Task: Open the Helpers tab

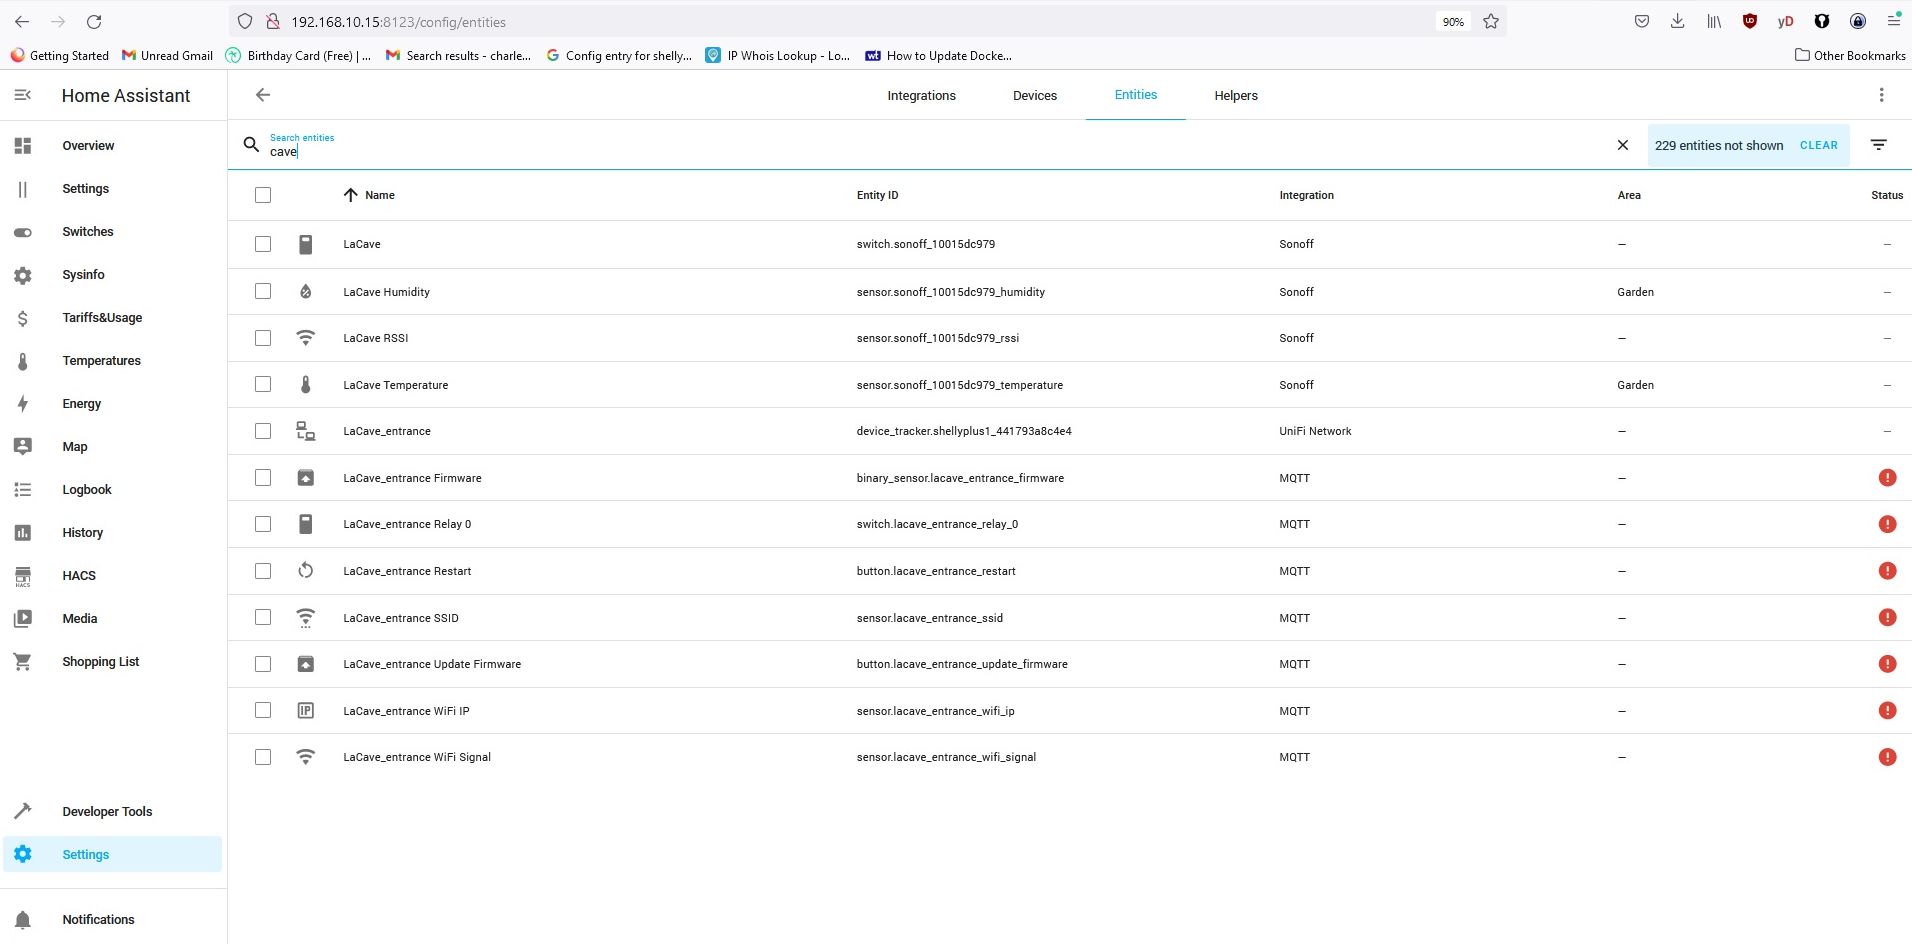Action: pos(1236,96)
